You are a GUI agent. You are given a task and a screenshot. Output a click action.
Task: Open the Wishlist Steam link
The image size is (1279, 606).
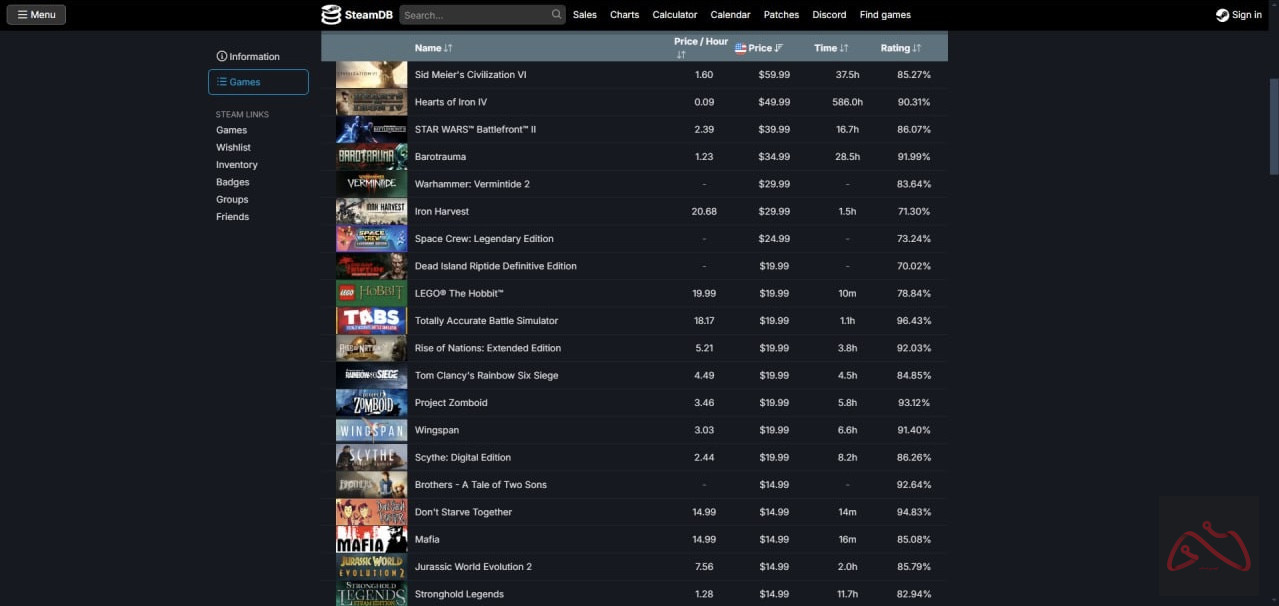[x=233, y=148]
